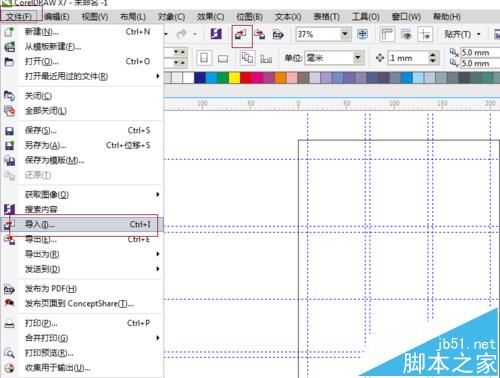
Task: Choose New in the File menu
Action: tap(82, 32)
